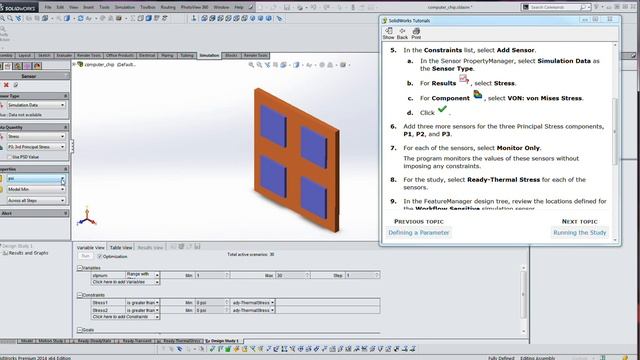Open Stress2 is greater than dropdown
Screen dimensions: 640x360
142,310
